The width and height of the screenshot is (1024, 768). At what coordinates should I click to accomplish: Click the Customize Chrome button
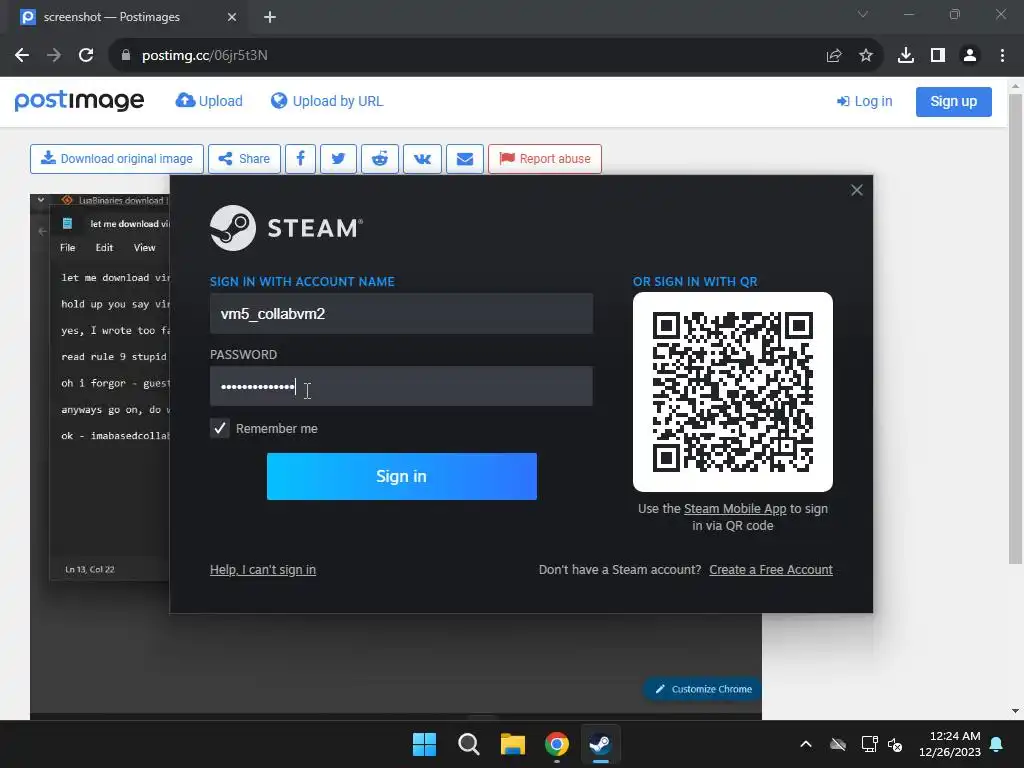(x=703, y=689)
